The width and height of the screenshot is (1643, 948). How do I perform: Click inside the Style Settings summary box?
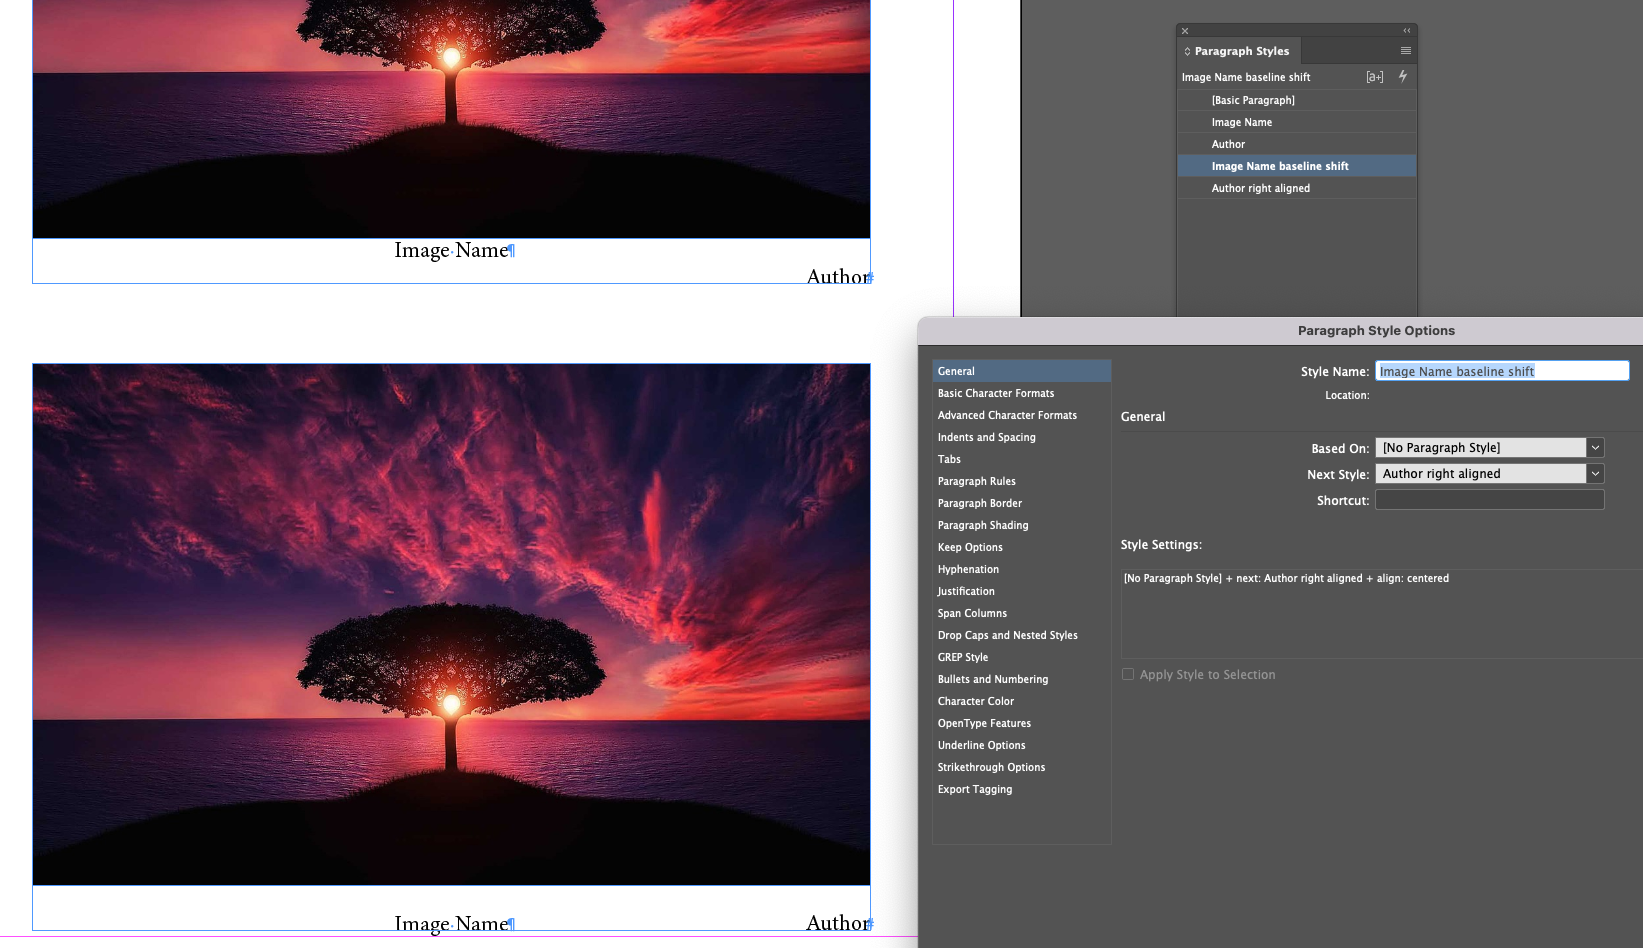click(x=1380, y=610)
